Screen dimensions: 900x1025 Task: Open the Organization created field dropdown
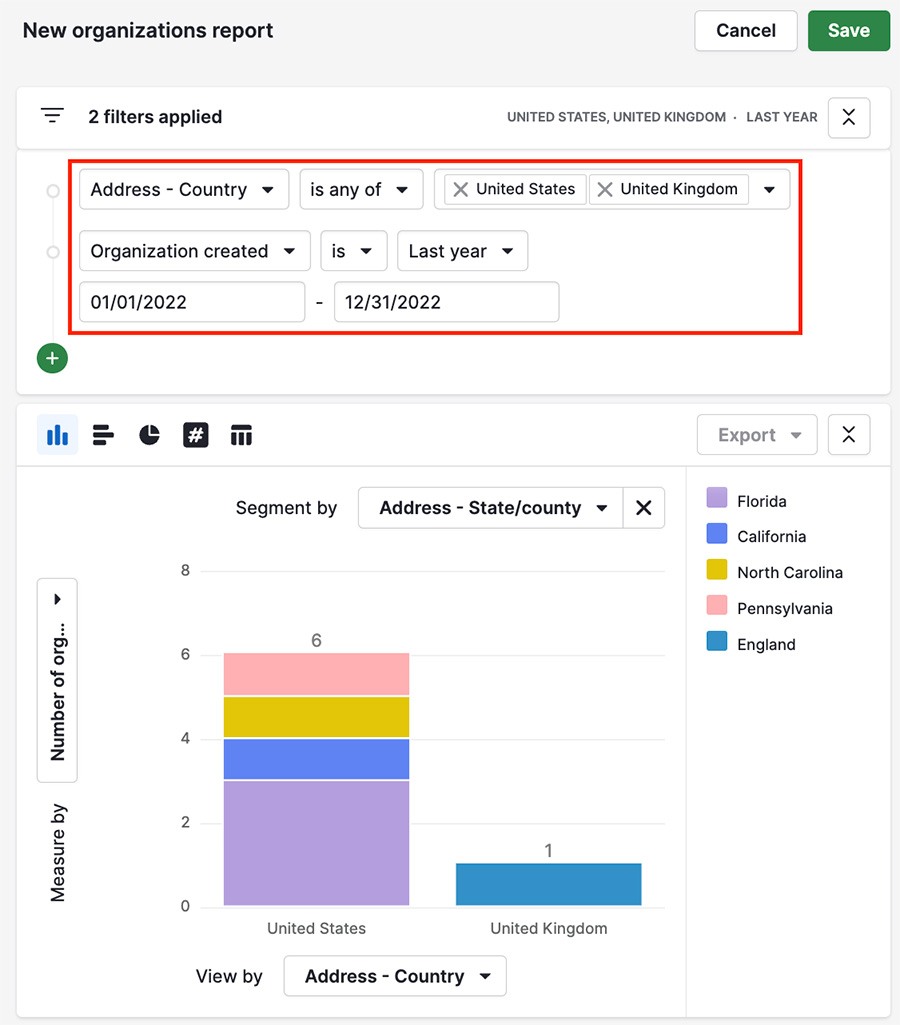click(194, 251)
